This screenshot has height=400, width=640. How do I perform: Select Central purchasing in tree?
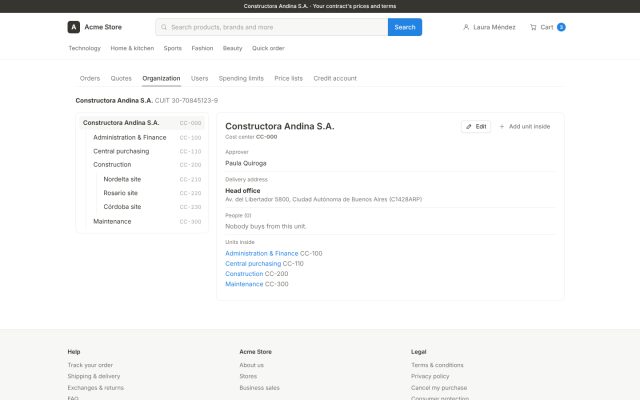(147, 151)
